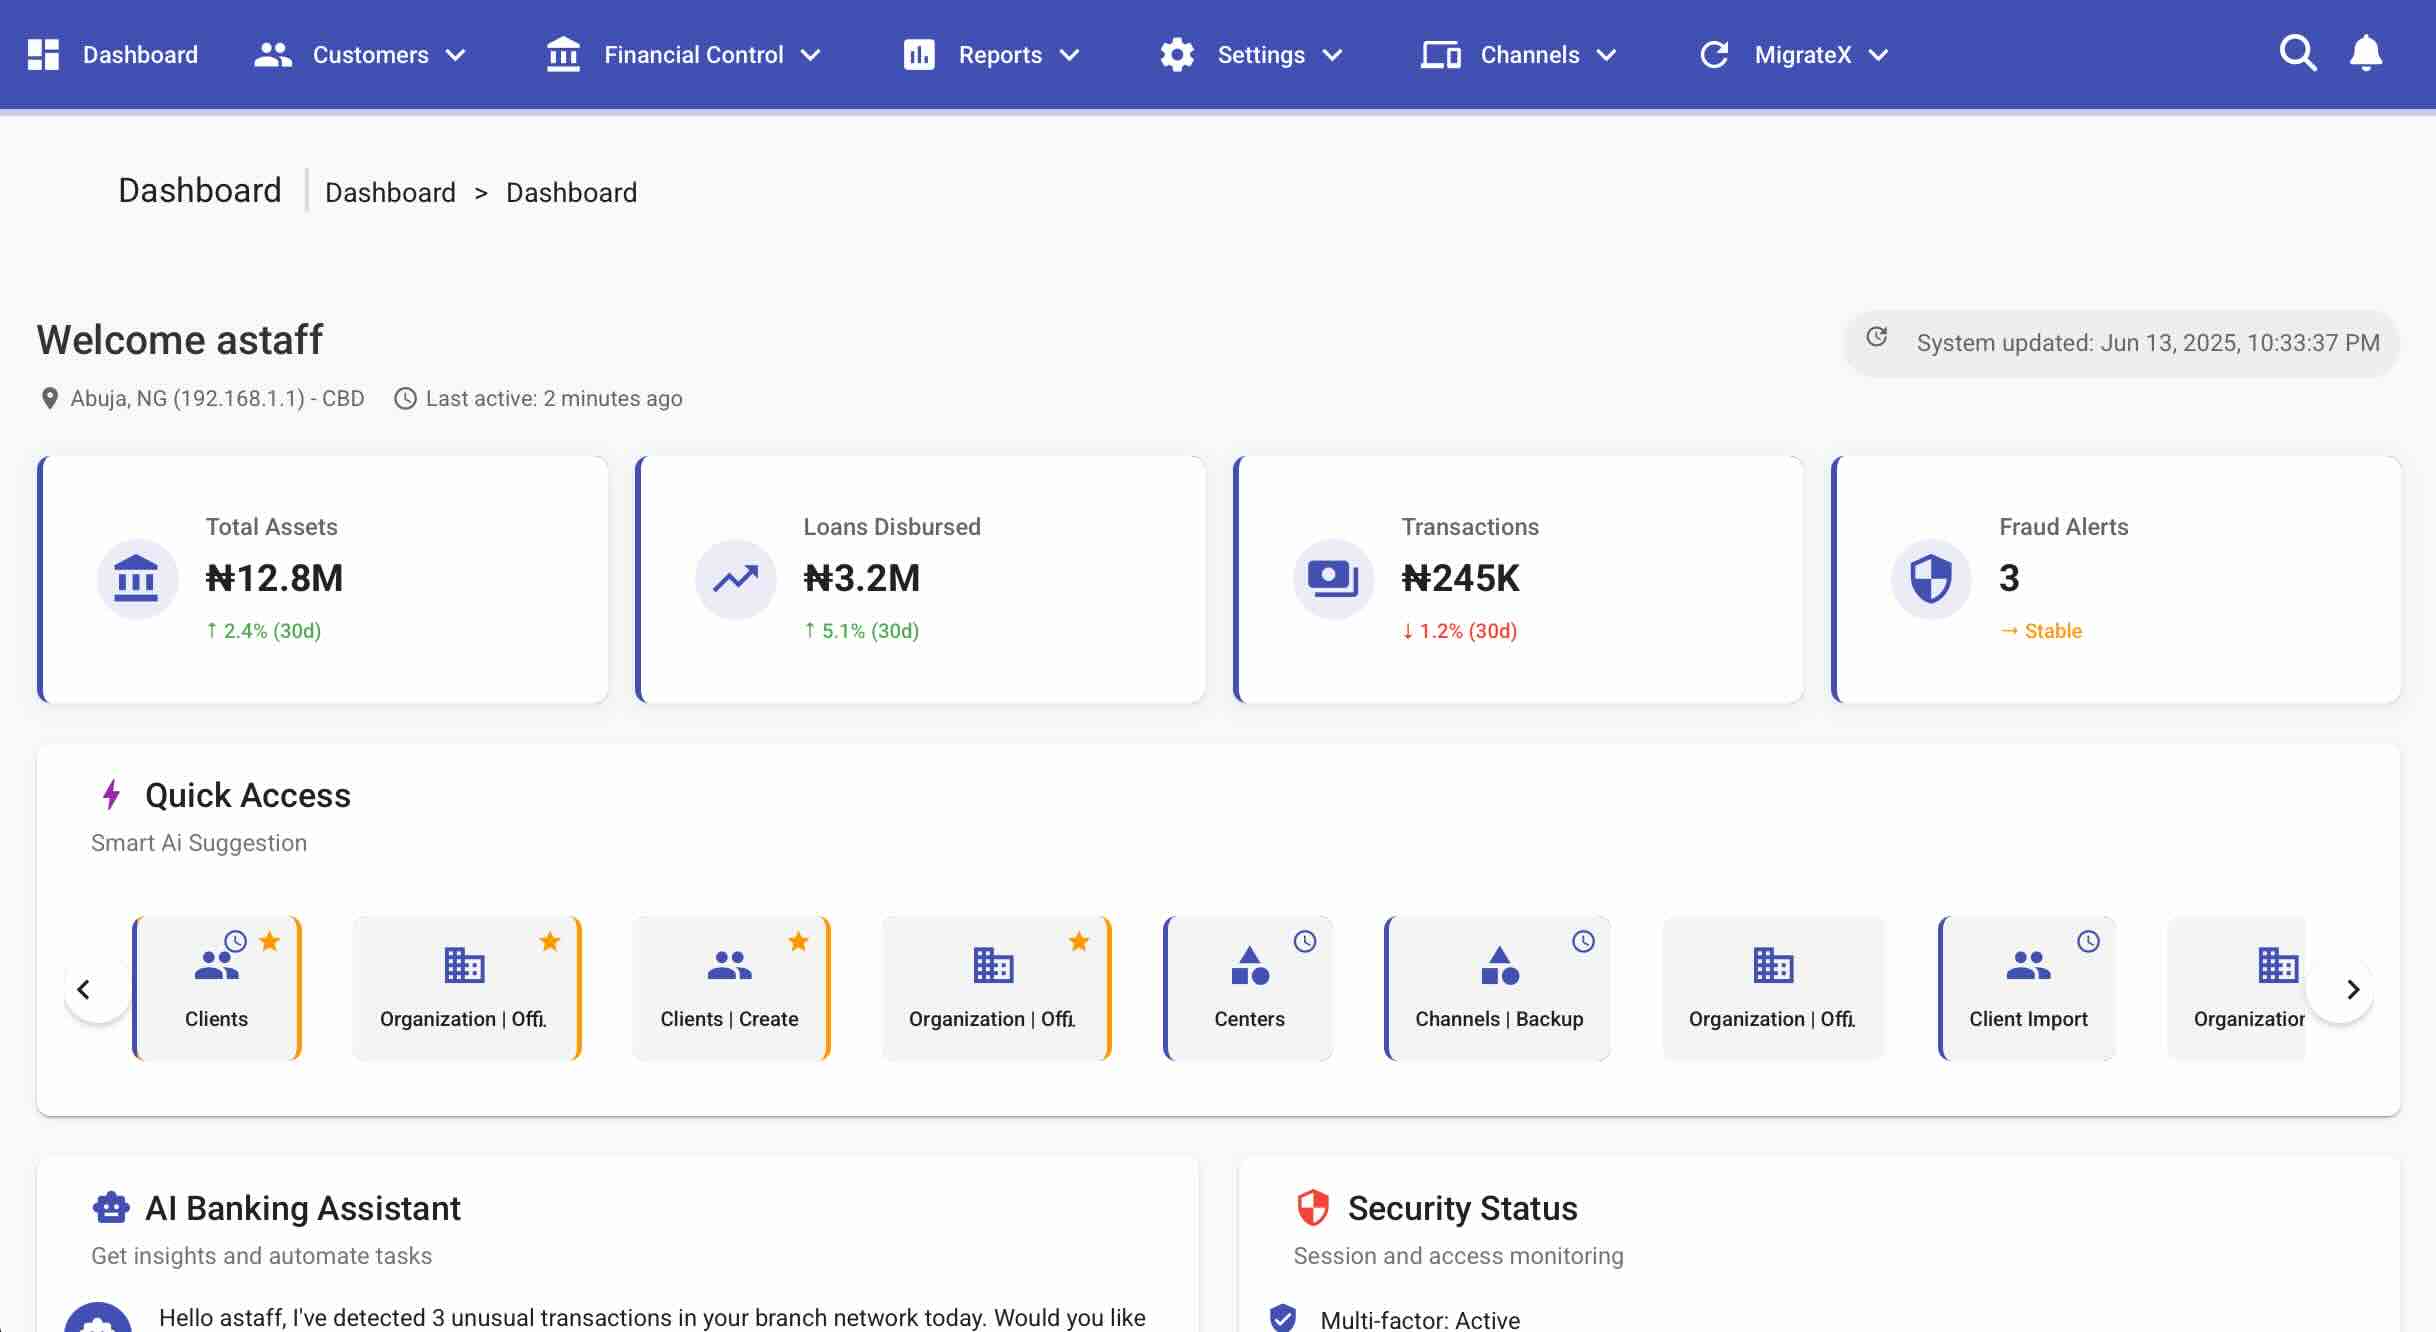Screen dimensions: 2436x1332
Task: Open search with the magnifier icon
Action: tap(2298, 53)
